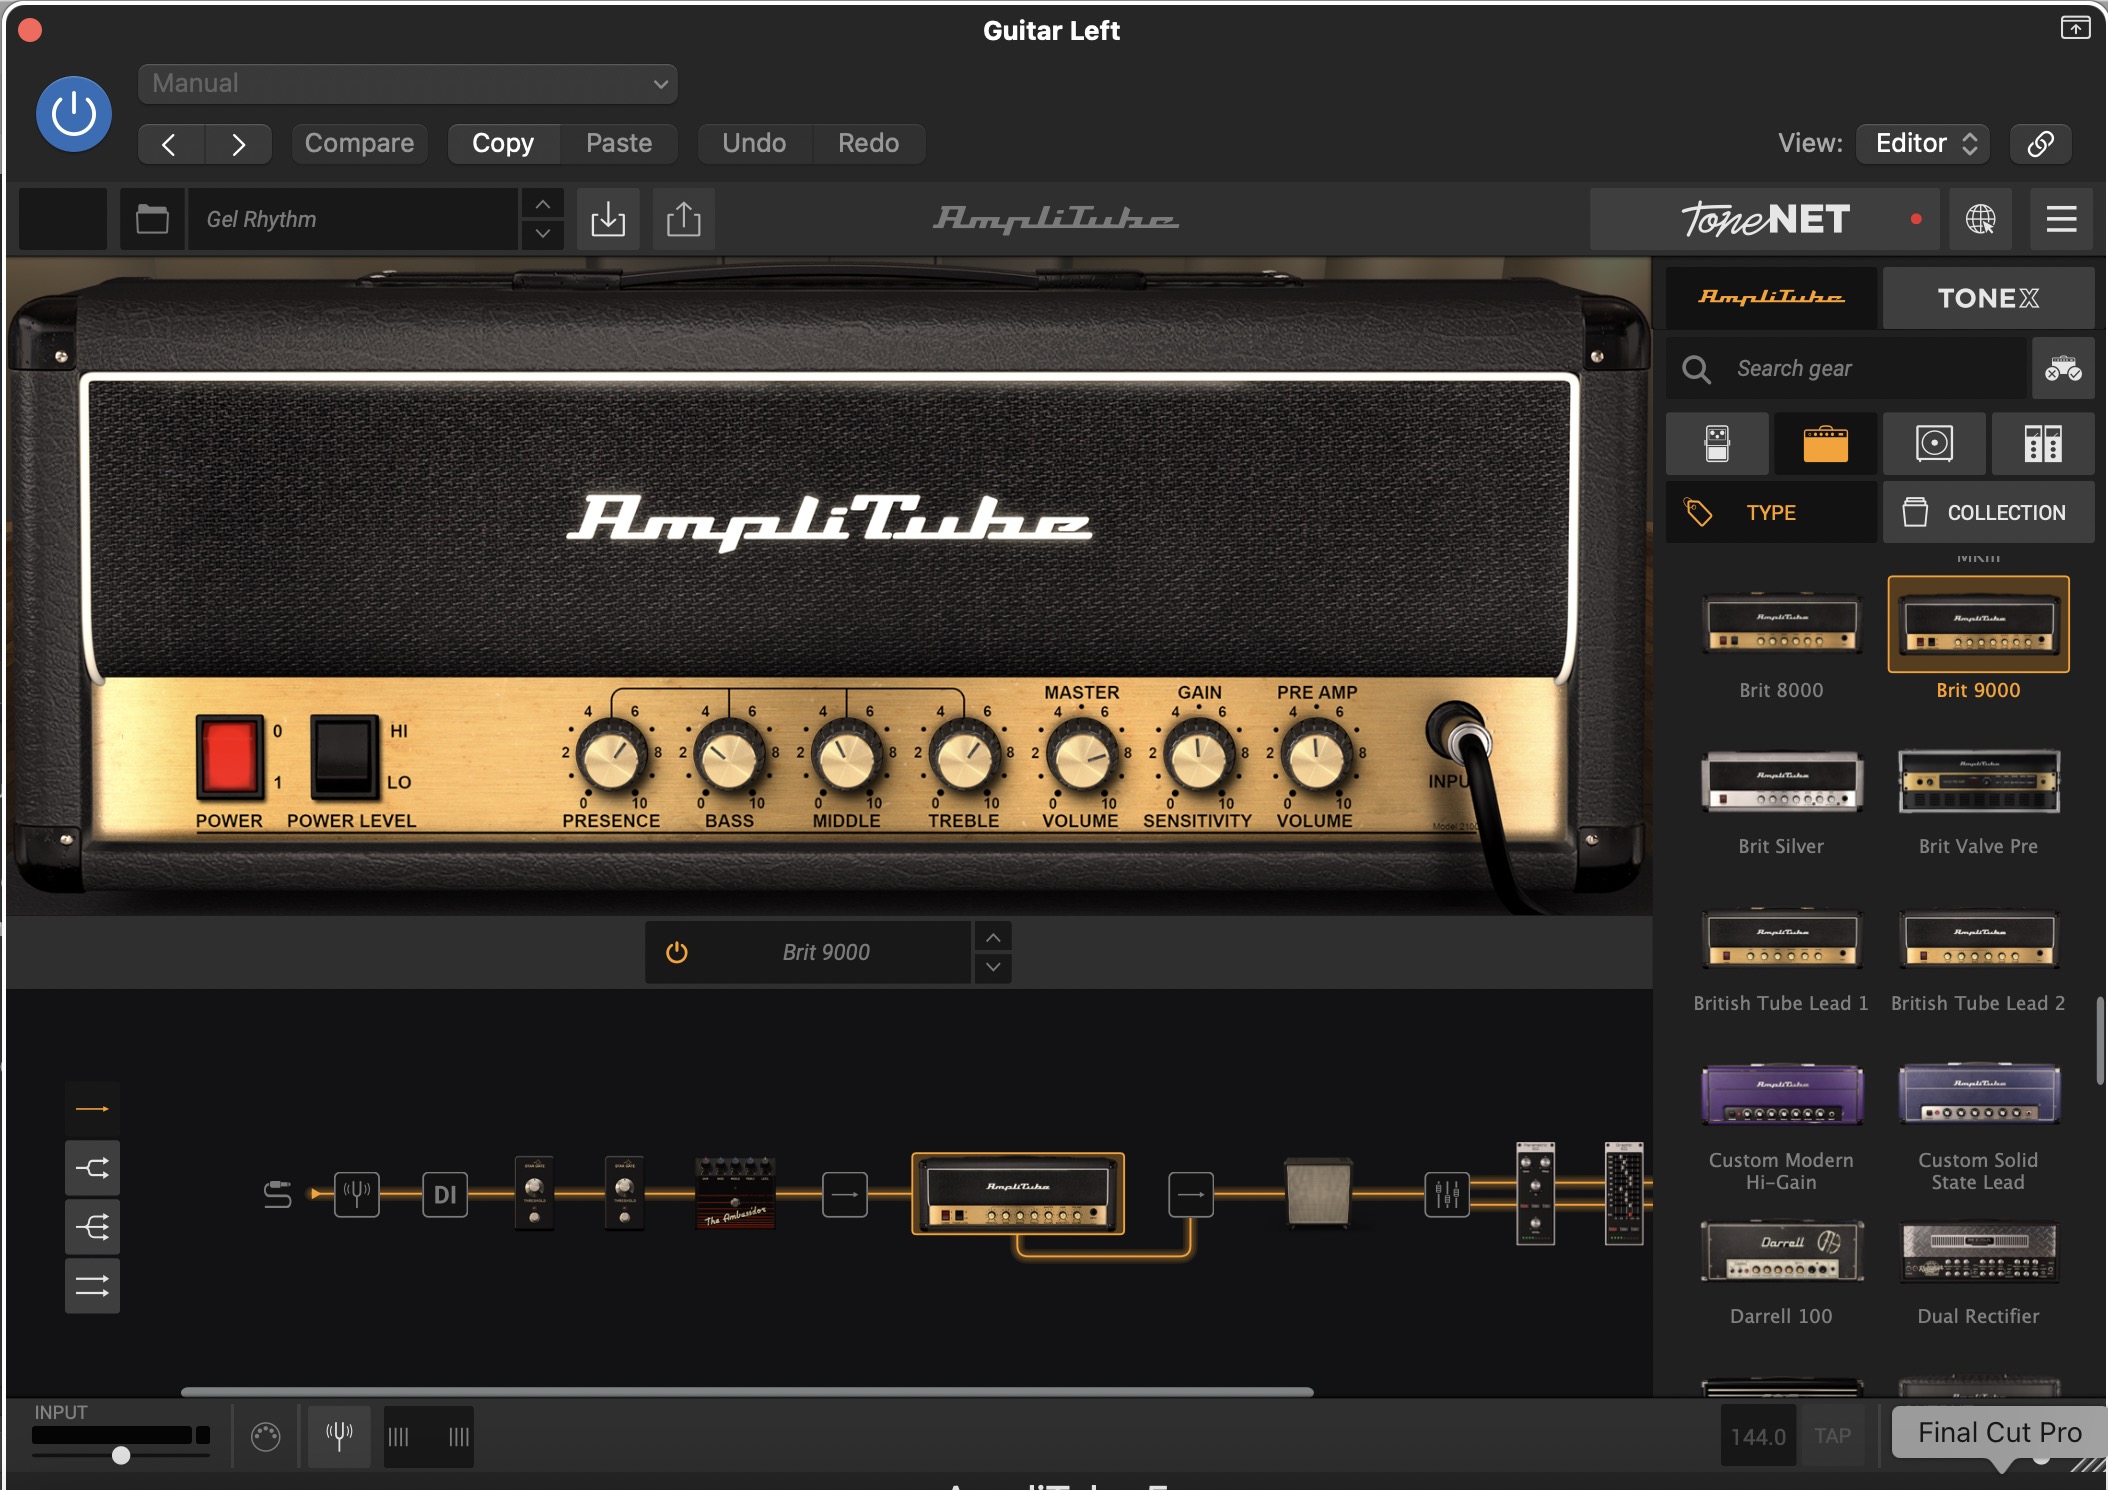This screenshot has height=1490, width=2108.
Task: Select the rack effects category icon
Action: pyautogui.click(x=2043, y=443)
